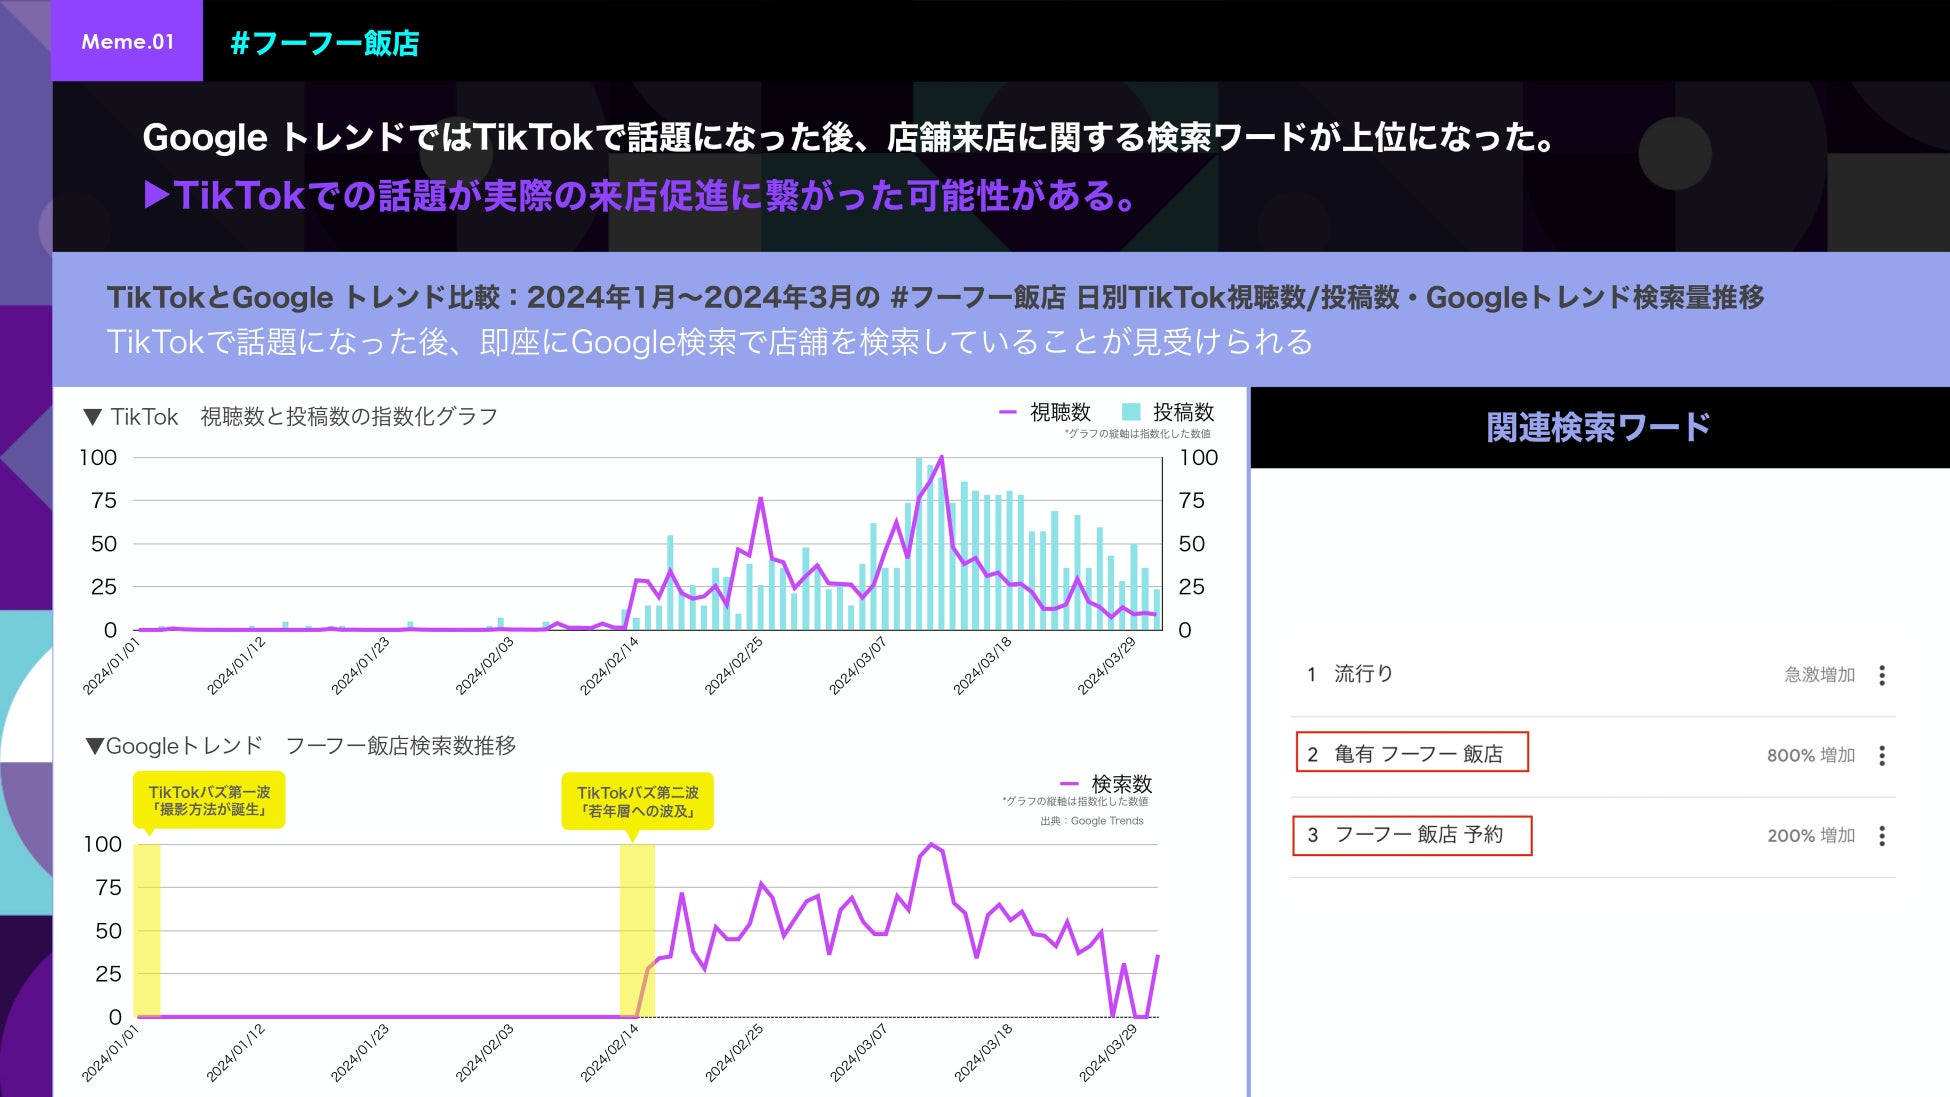1950x1097 pixels.
Task: Click the triangle beside Googleトレンド chart title
Action: point(95,746)
